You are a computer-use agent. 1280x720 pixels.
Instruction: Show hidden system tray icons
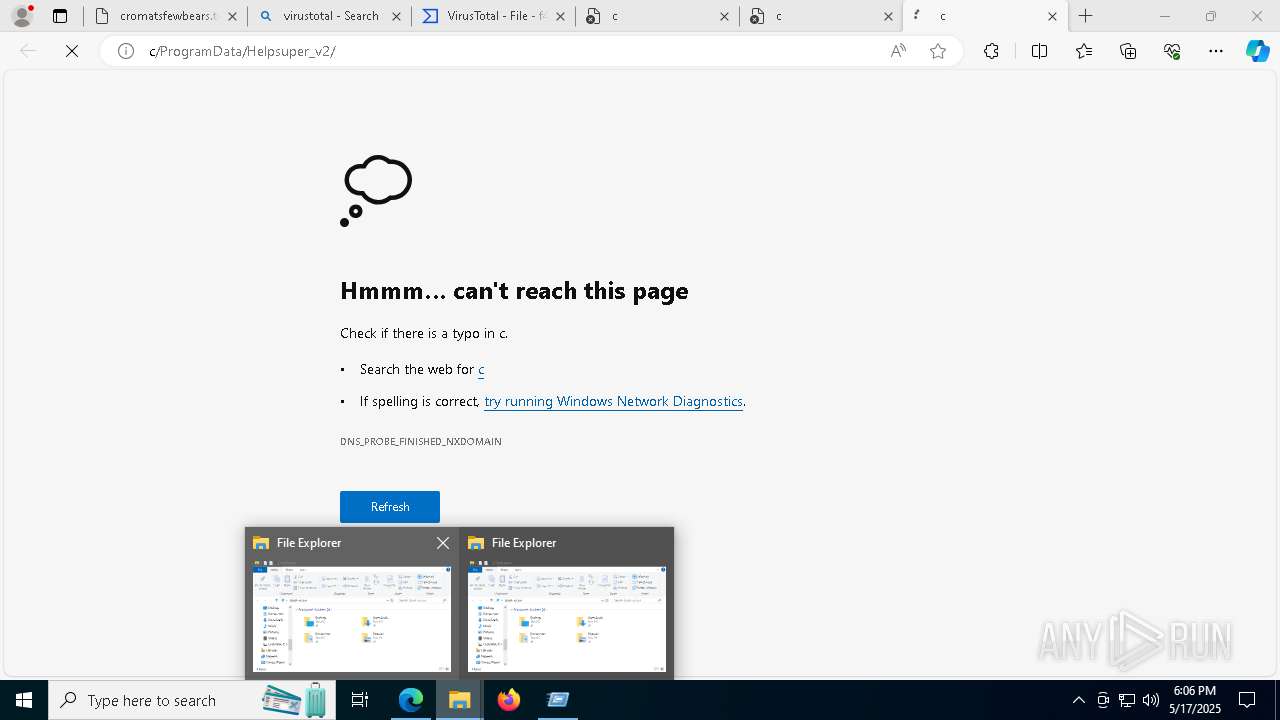[x=1078, y=700]
